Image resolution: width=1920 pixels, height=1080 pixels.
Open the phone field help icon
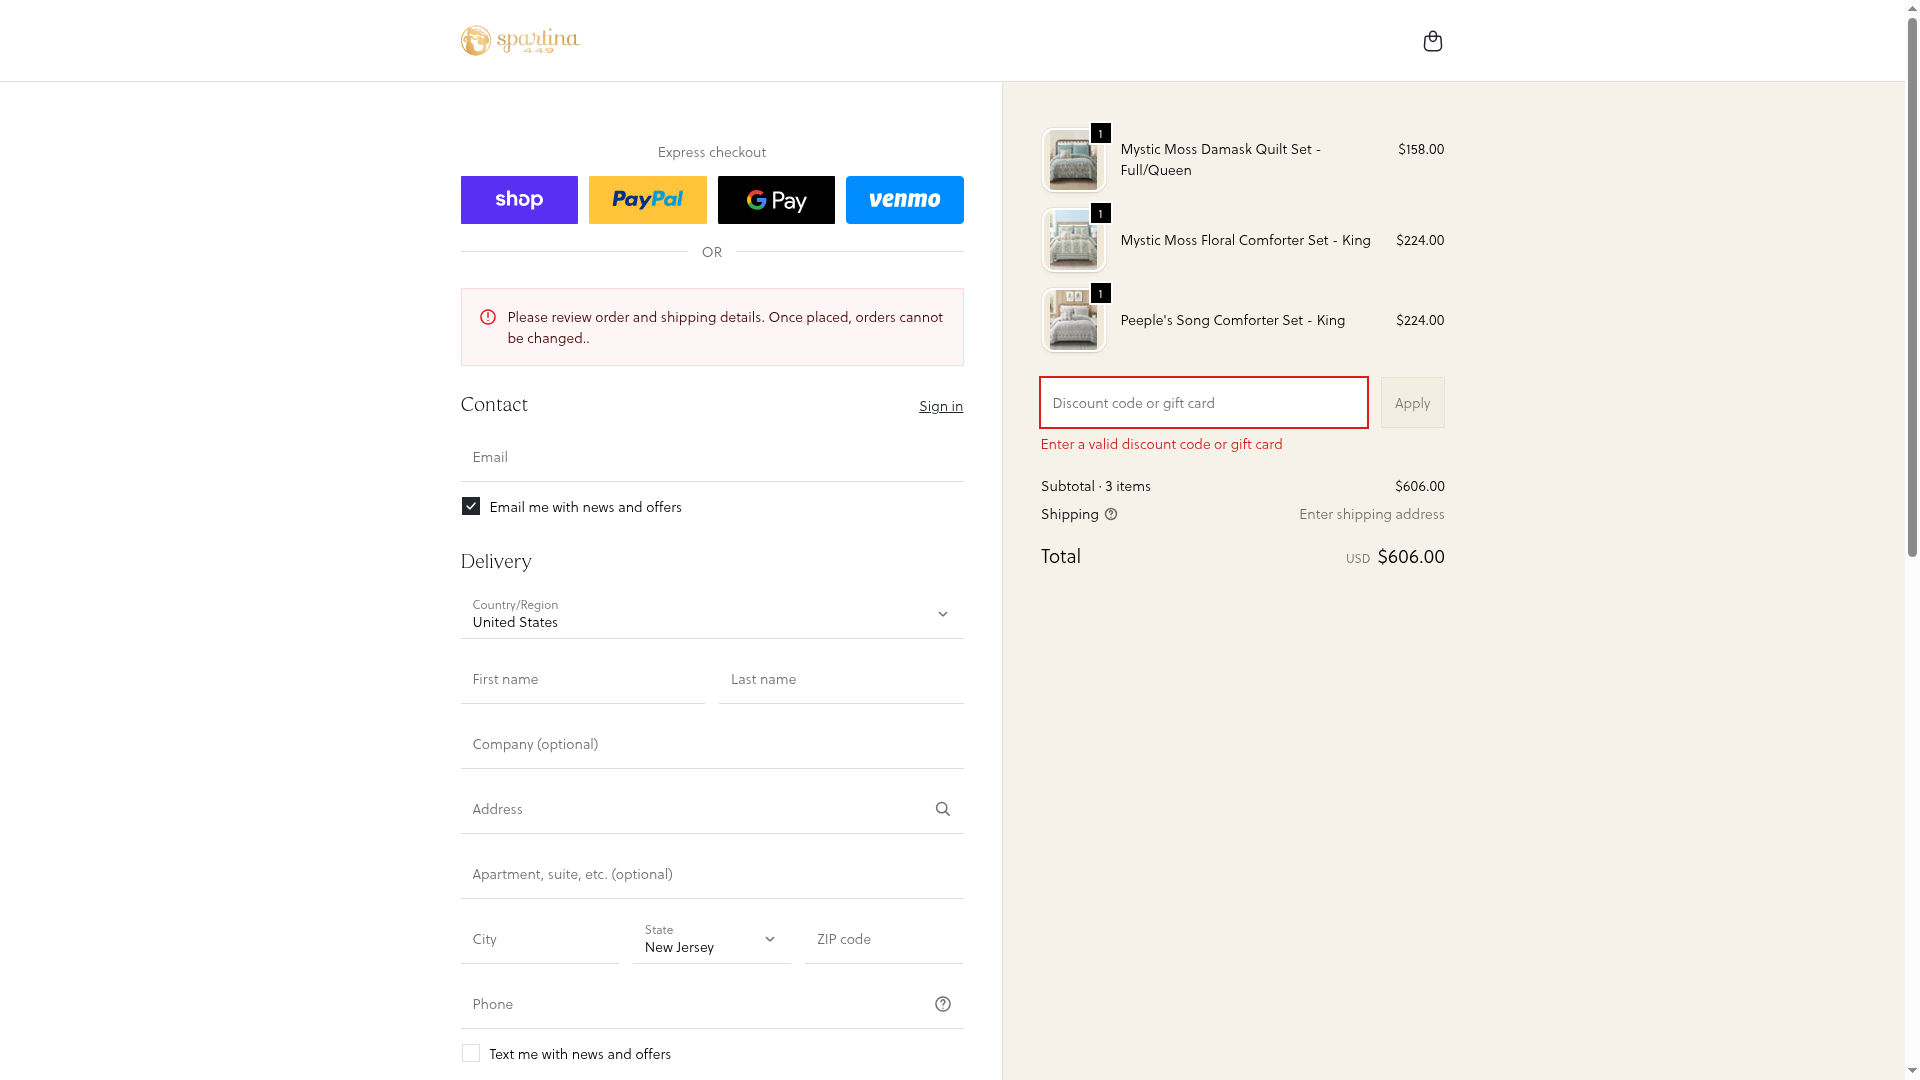942,1004
